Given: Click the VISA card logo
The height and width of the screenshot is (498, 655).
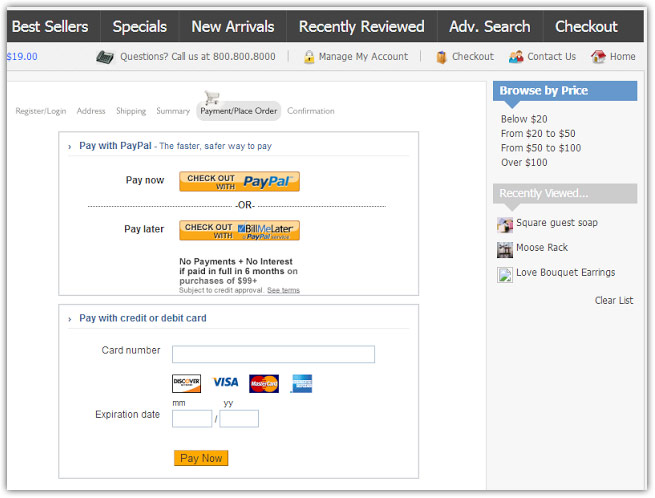Looking at the screenshot, I should click(226, 382).
